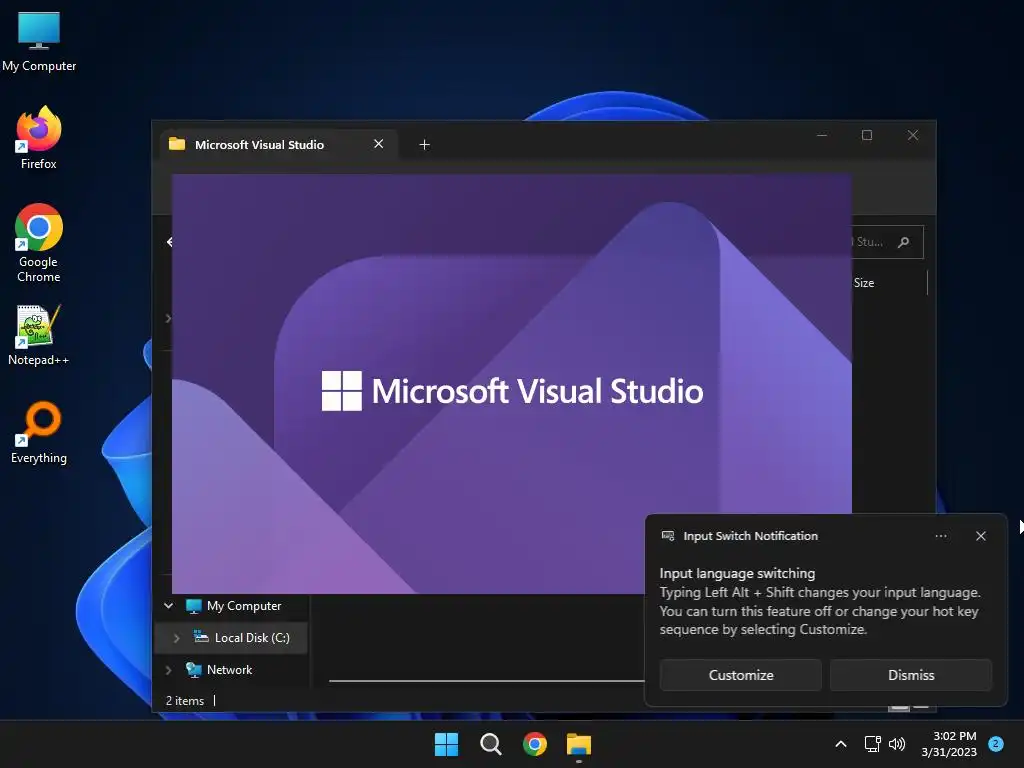Close the File Explorer window
The image size is (1024, 768).
(912, 135)
